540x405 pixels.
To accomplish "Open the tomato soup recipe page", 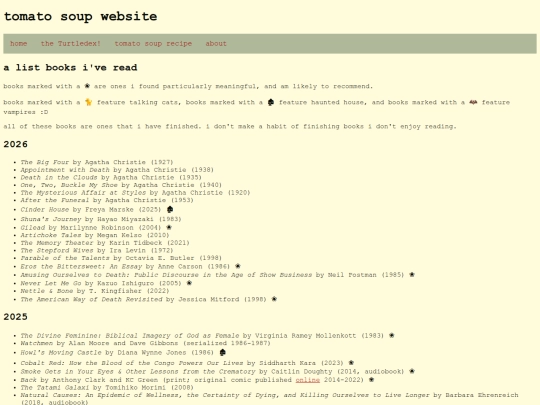I will click(153, 44).
